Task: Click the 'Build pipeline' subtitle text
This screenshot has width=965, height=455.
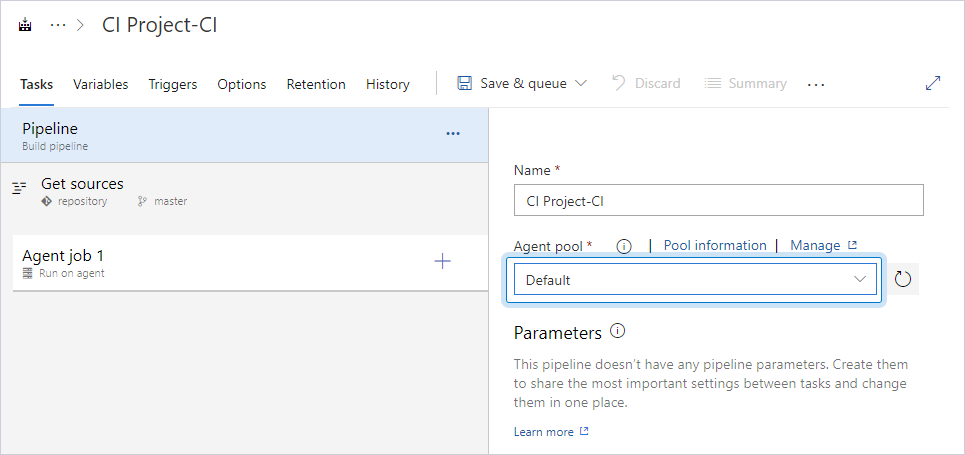Action: [x=55, y=147]
